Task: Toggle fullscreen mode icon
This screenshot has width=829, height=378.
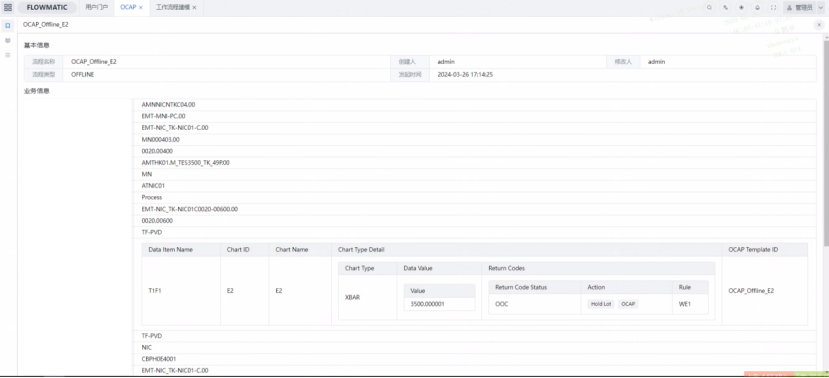Action: click(773, 7)
